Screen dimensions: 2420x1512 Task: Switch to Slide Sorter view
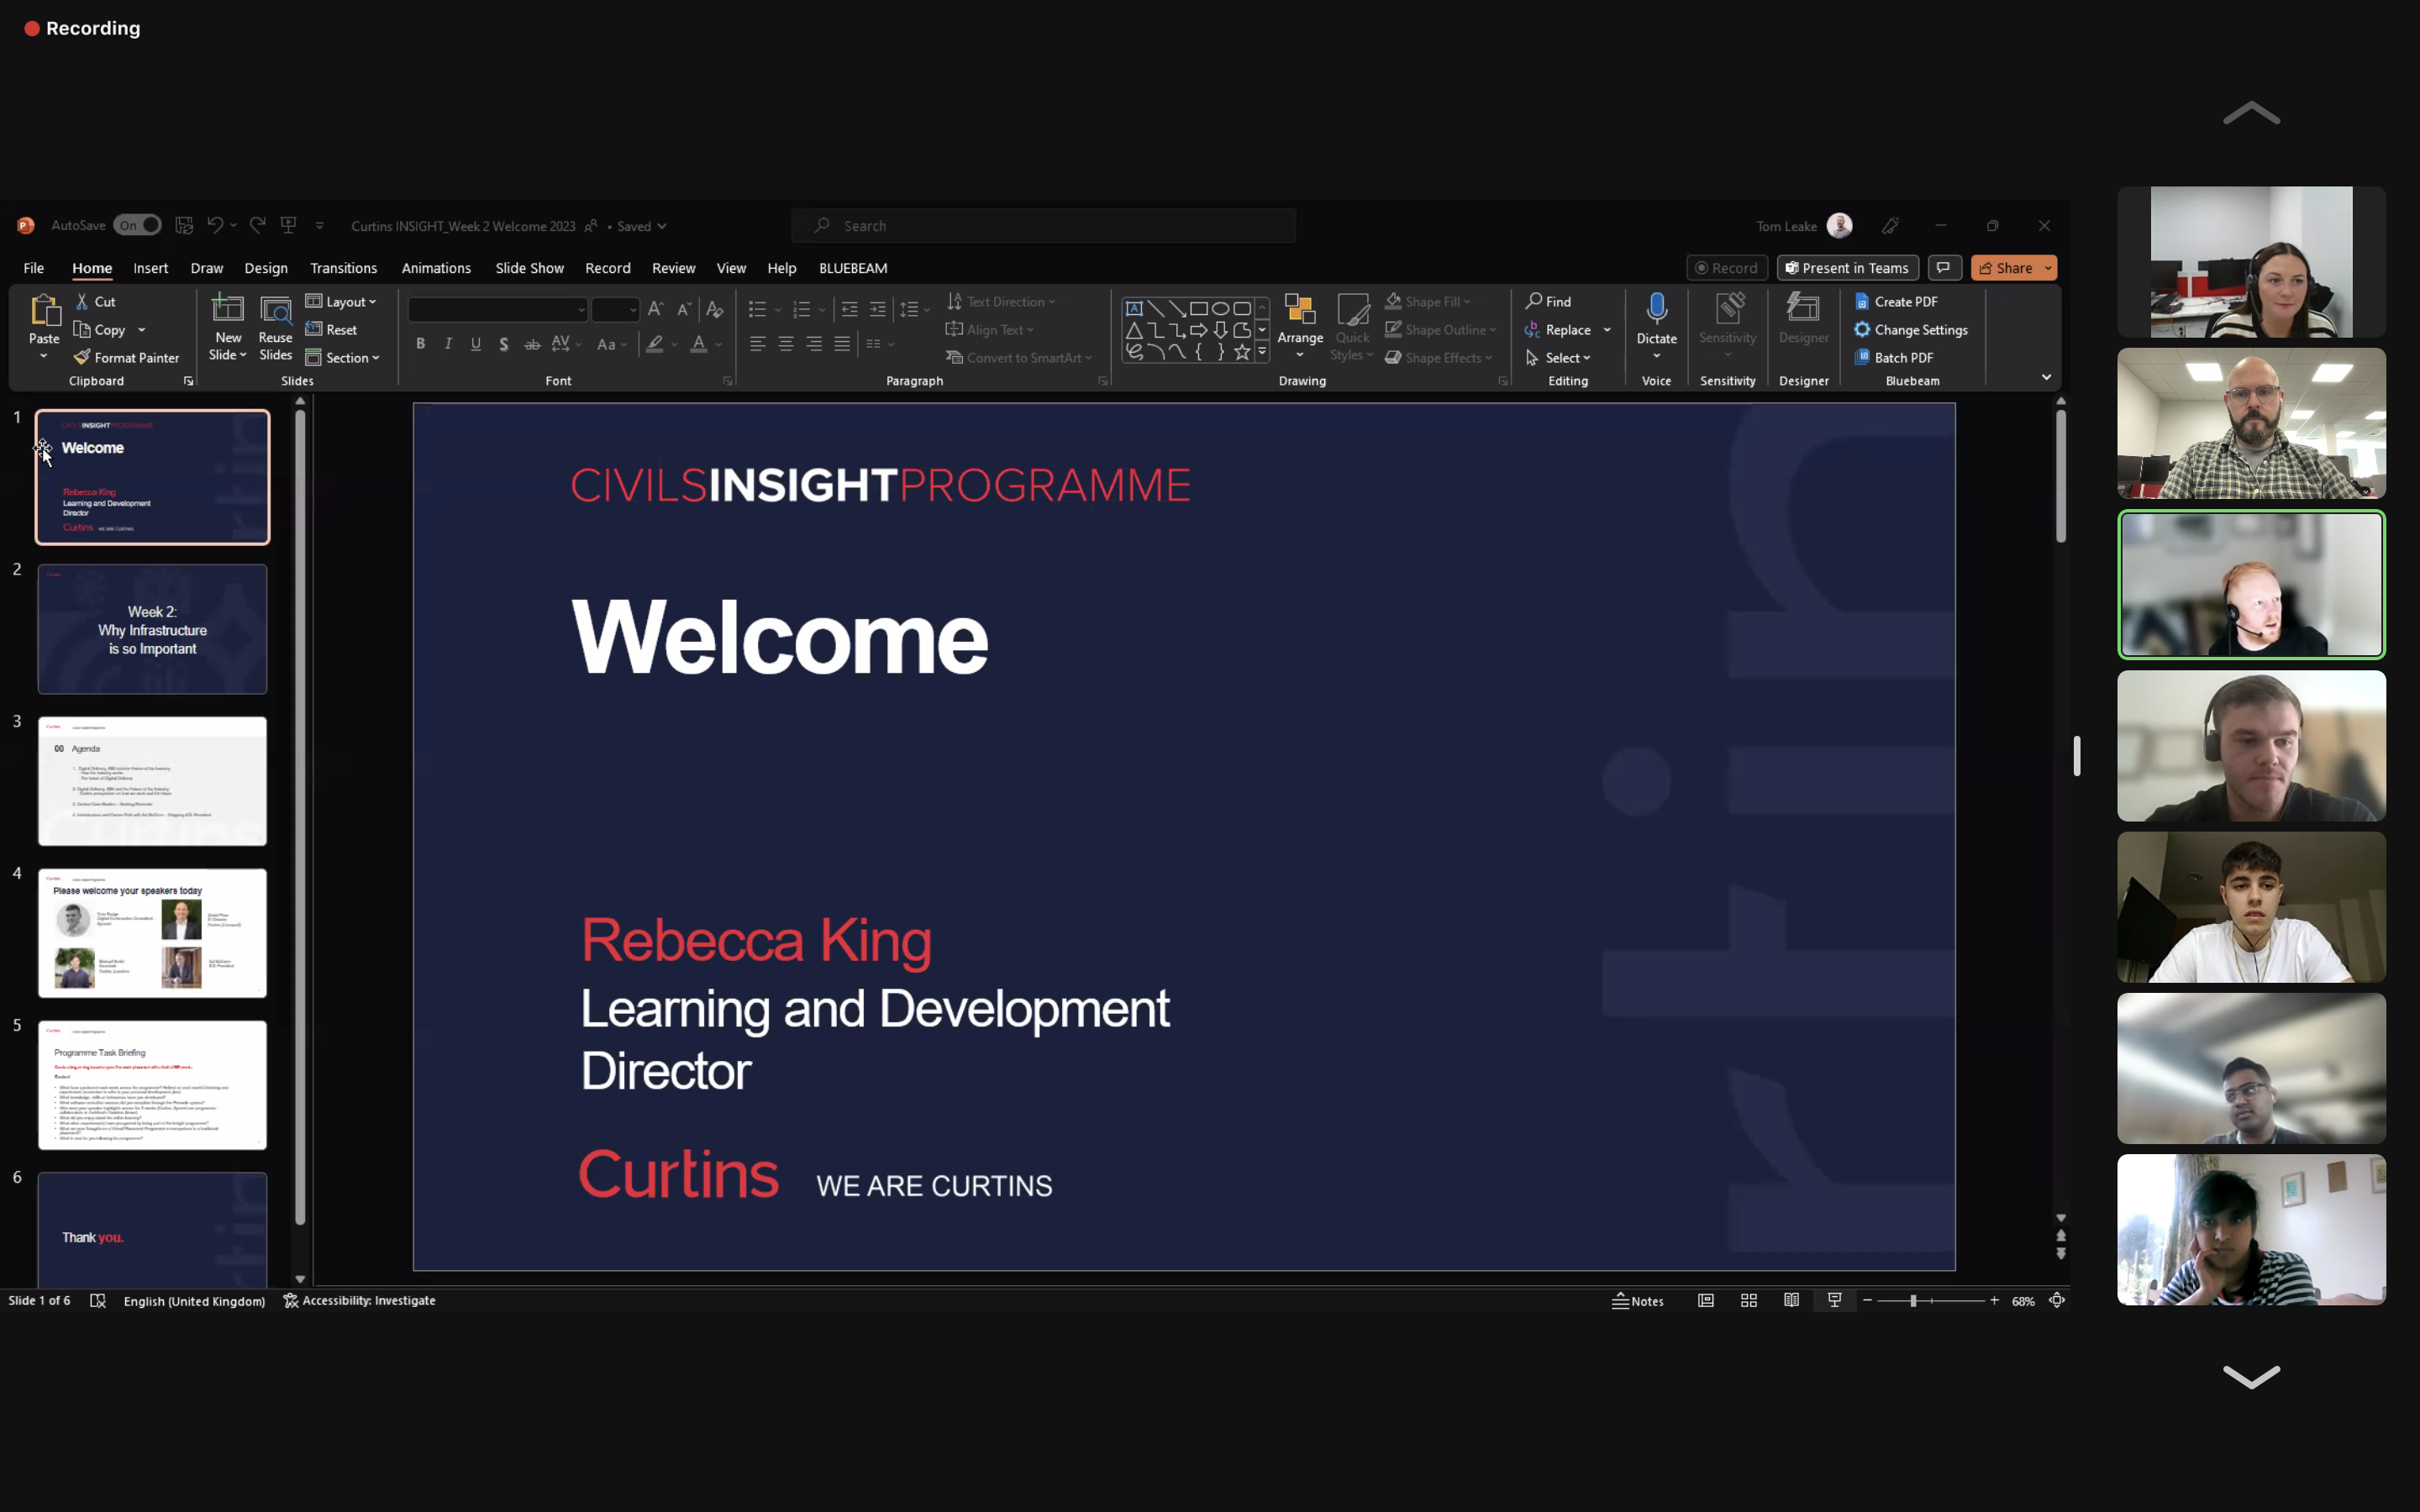click(1748, 1300)
